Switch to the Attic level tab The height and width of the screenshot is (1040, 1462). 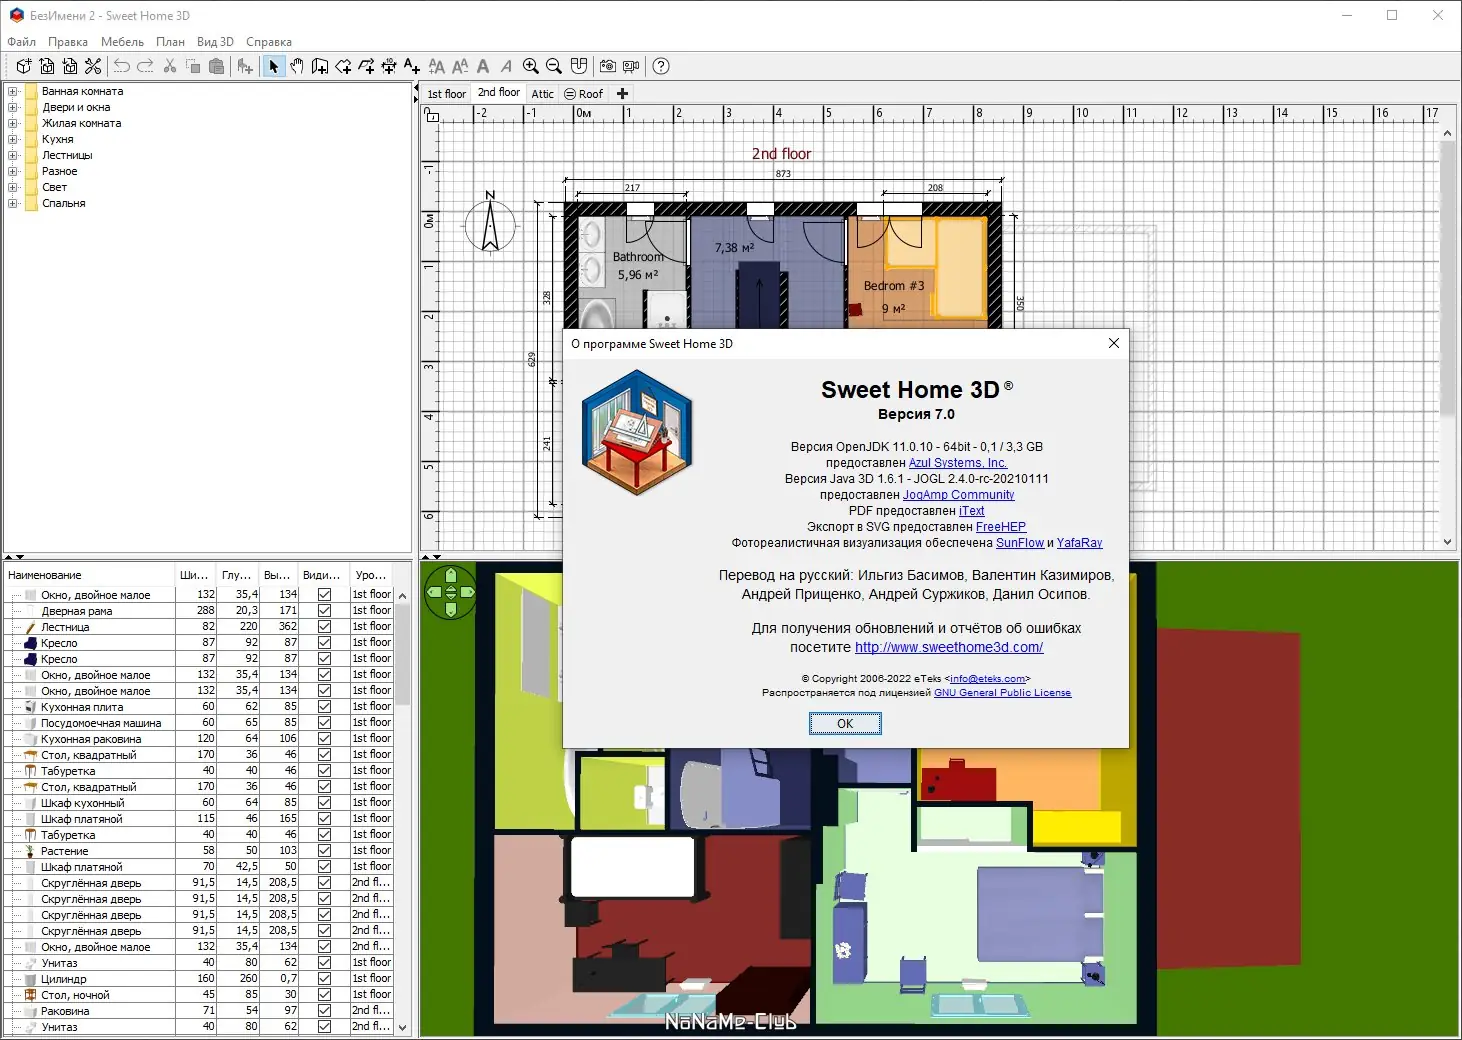[542, 94]
